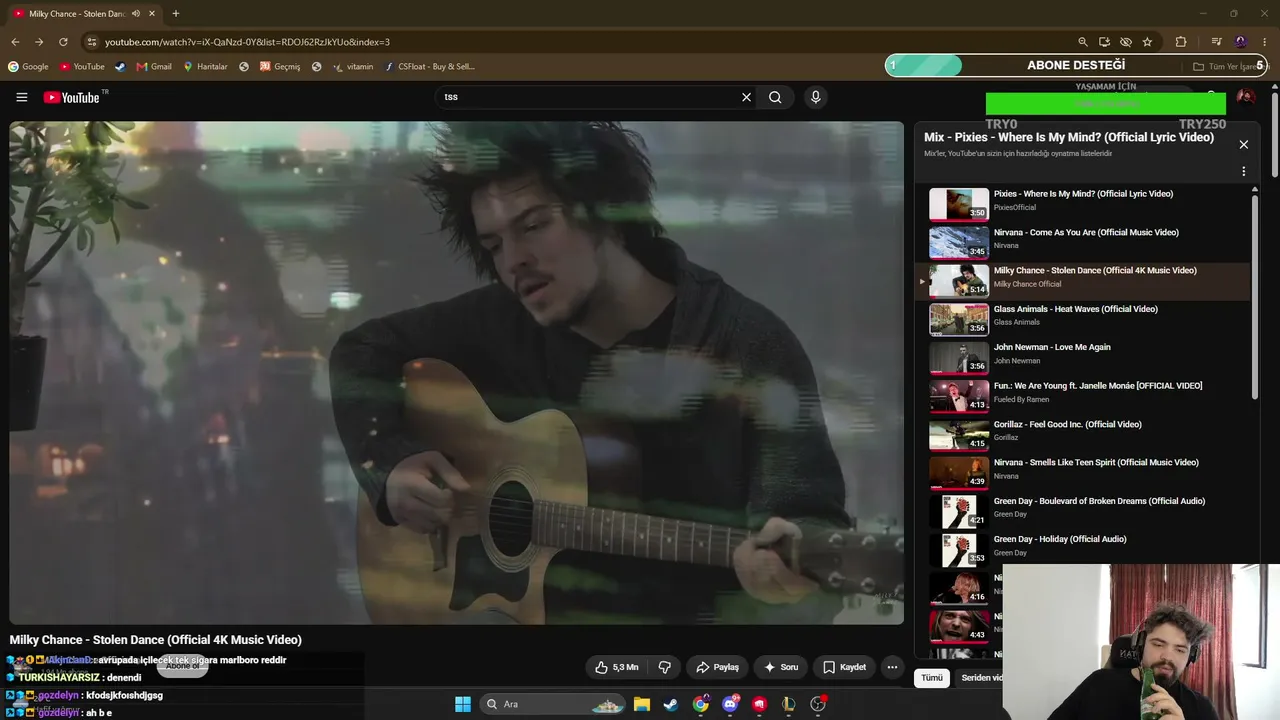Share the video with Paylaş button
This screenshot has height=720, width=1280.
pyautogui.click(x=717, y=667)
